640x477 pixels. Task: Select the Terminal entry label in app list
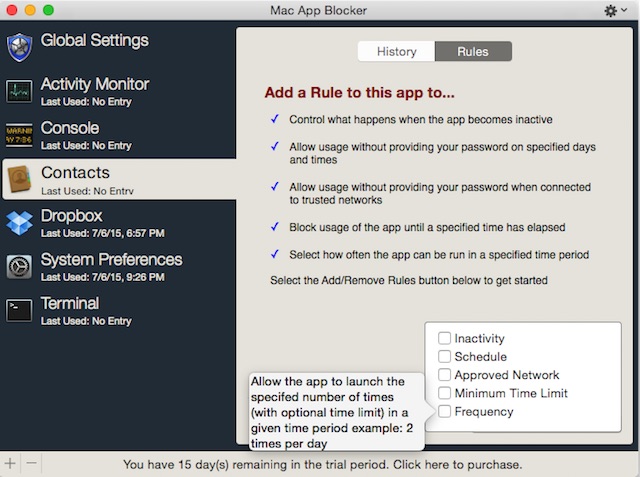point(70,304)
